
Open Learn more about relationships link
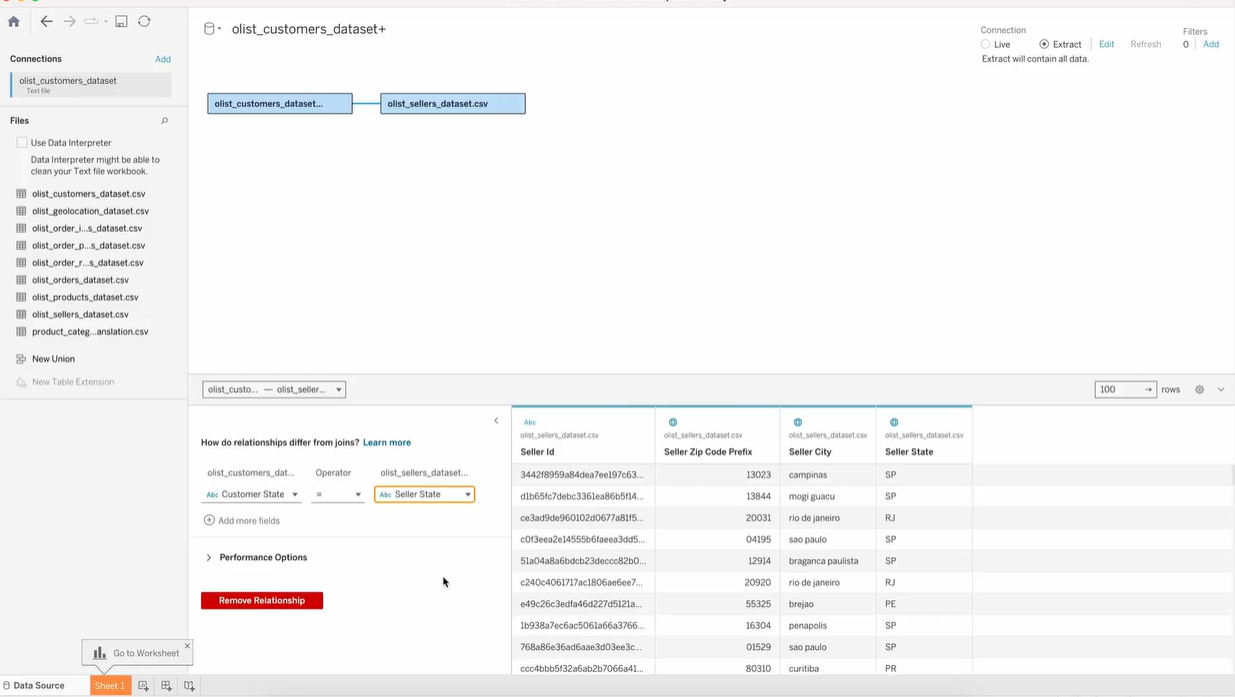387,443
